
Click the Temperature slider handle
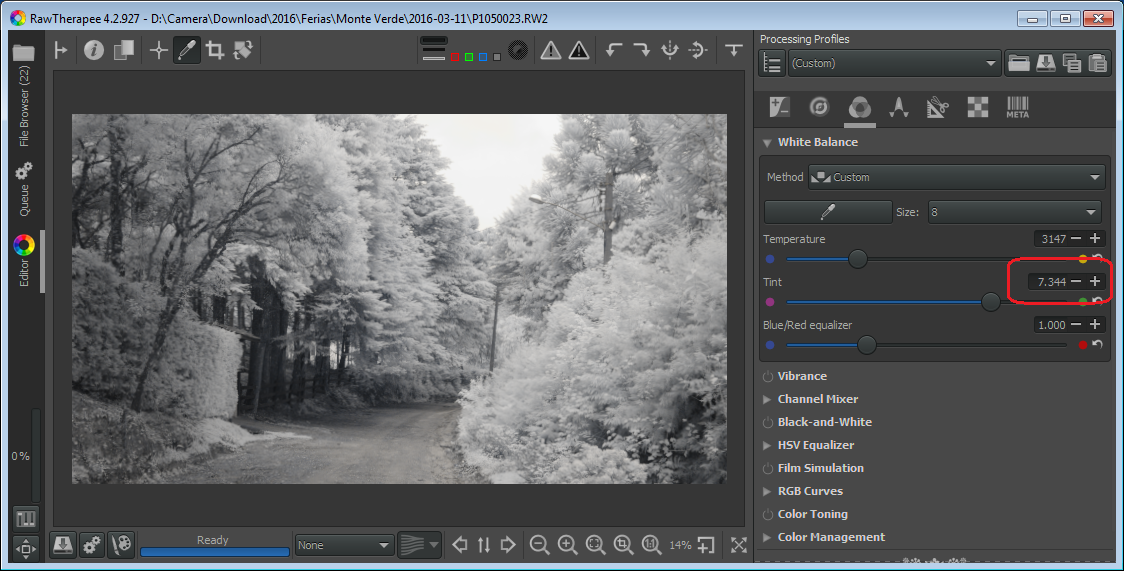point(857,259)
